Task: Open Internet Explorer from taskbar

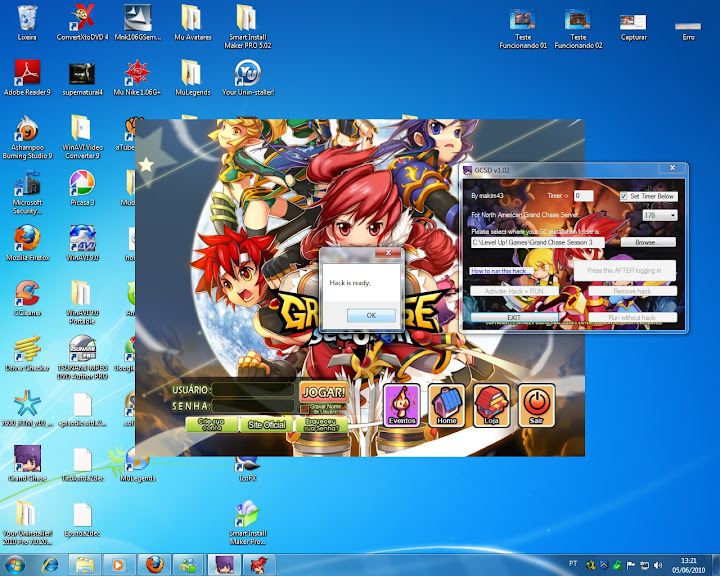Action: [51, 565]
